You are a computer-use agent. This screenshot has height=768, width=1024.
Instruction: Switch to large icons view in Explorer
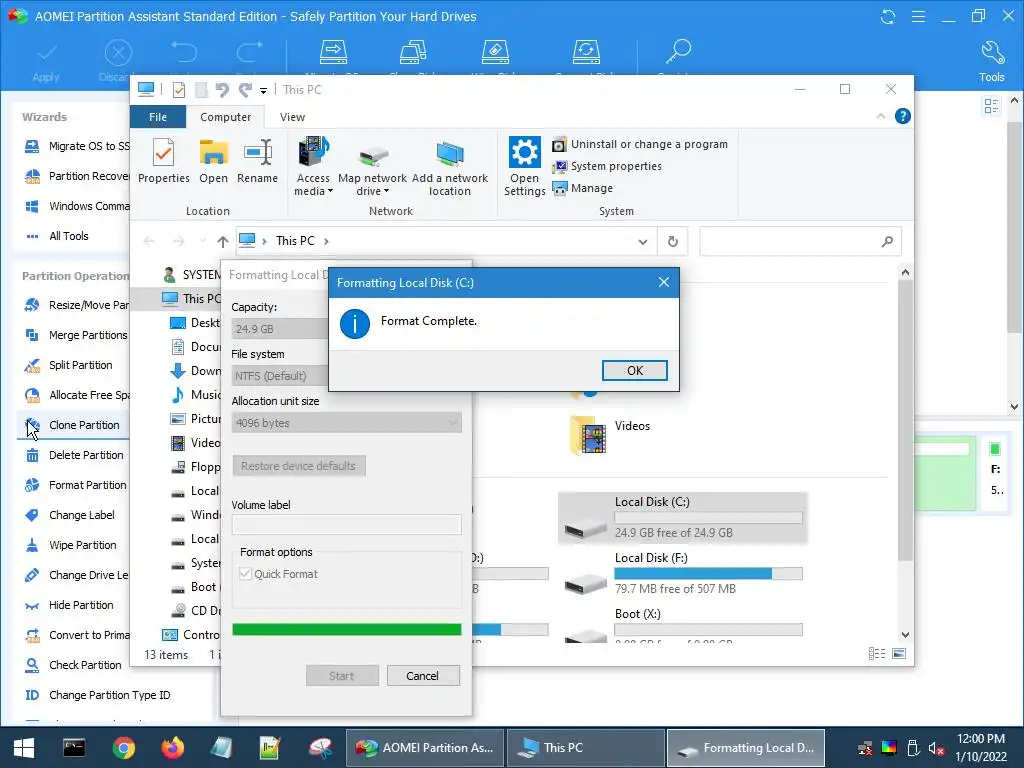tap(899, 654)
